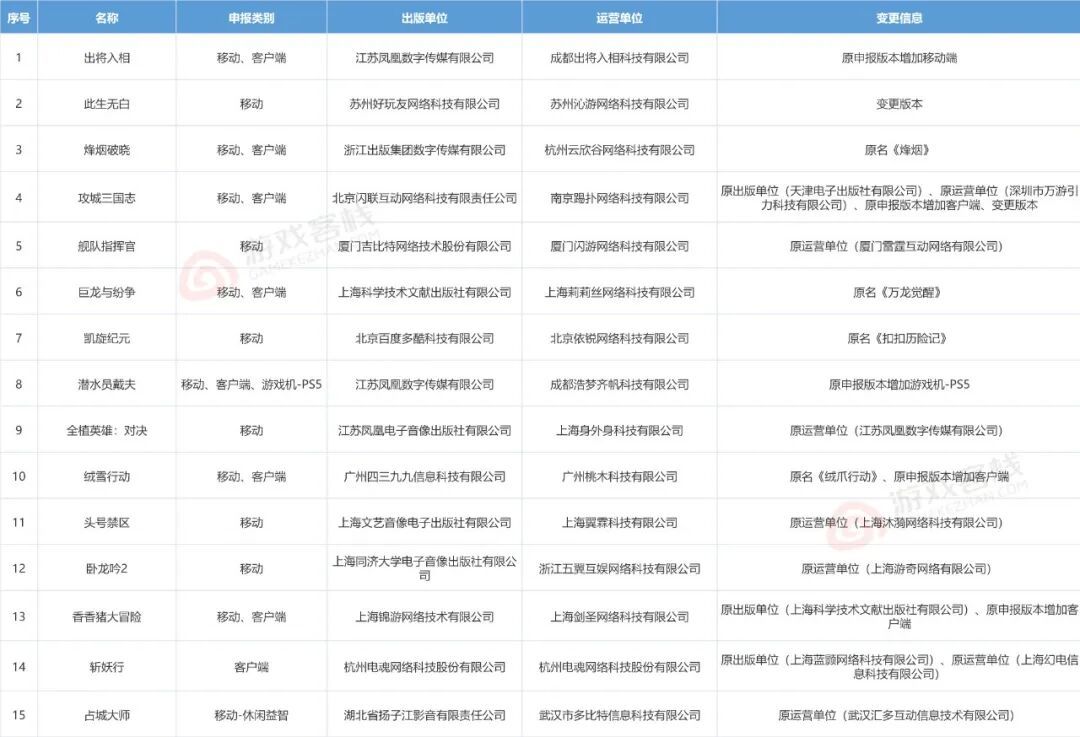Select the game name 出将入相
This screenshot has width=1080, height=737.
(107, 58)
